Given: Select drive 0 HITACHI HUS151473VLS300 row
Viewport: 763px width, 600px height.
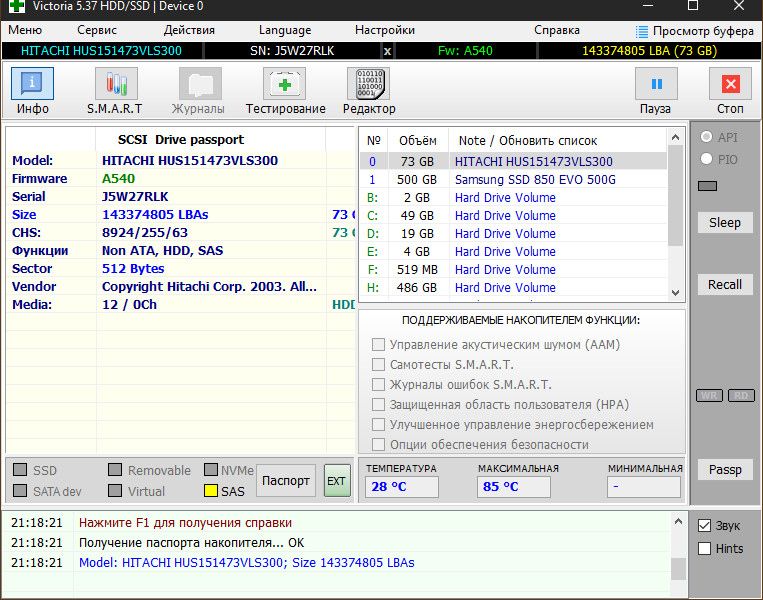Looking at the screenshot, I should pos(513,161).
